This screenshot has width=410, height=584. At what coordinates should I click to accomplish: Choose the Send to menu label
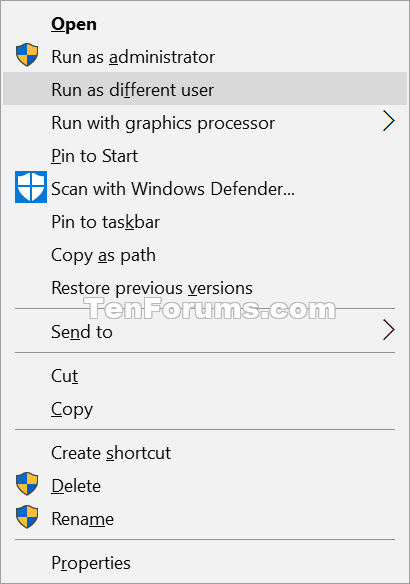point(82,331)
